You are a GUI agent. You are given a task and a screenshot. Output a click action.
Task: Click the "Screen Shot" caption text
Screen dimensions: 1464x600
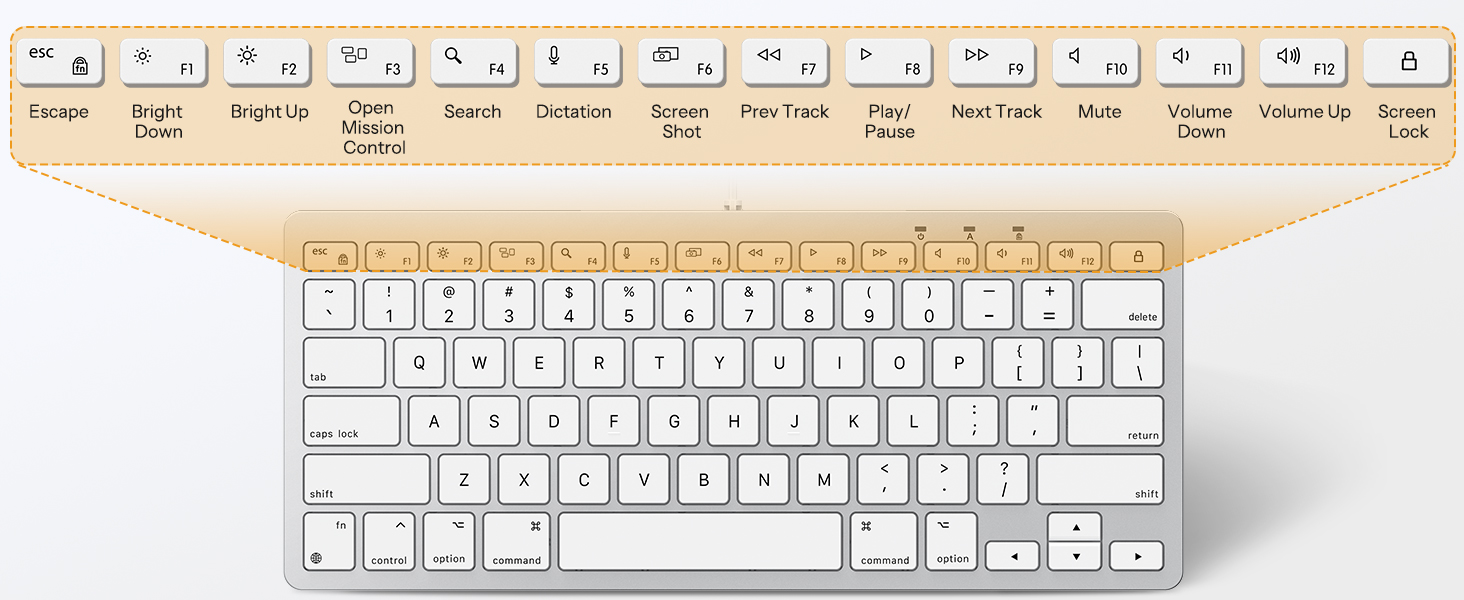[681, 122]
